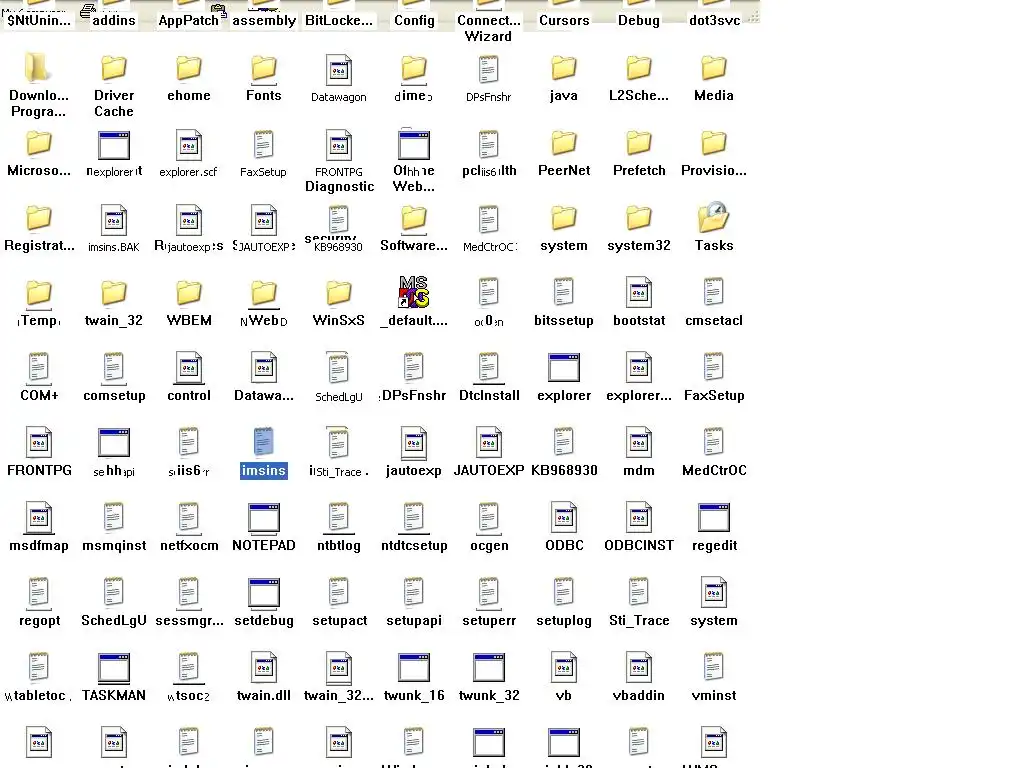The image size is (1024, 768).
Task: Select the "comsetup" file name
Action: pos(114,396)
